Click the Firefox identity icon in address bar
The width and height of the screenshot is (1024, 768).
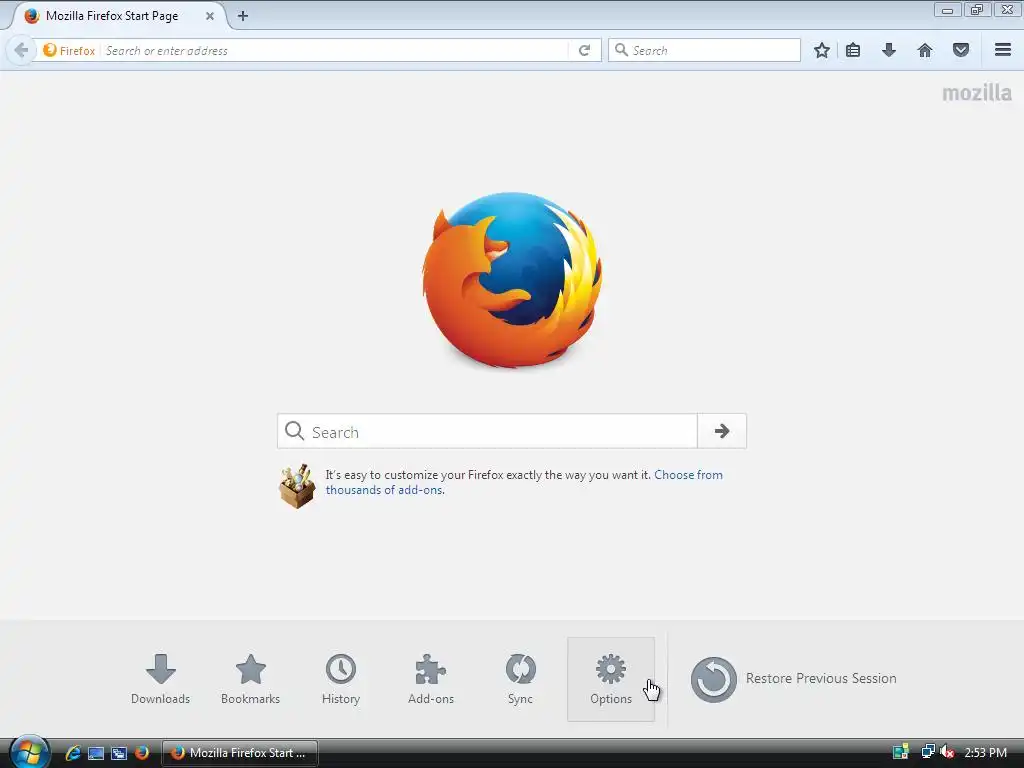[69, 50]
